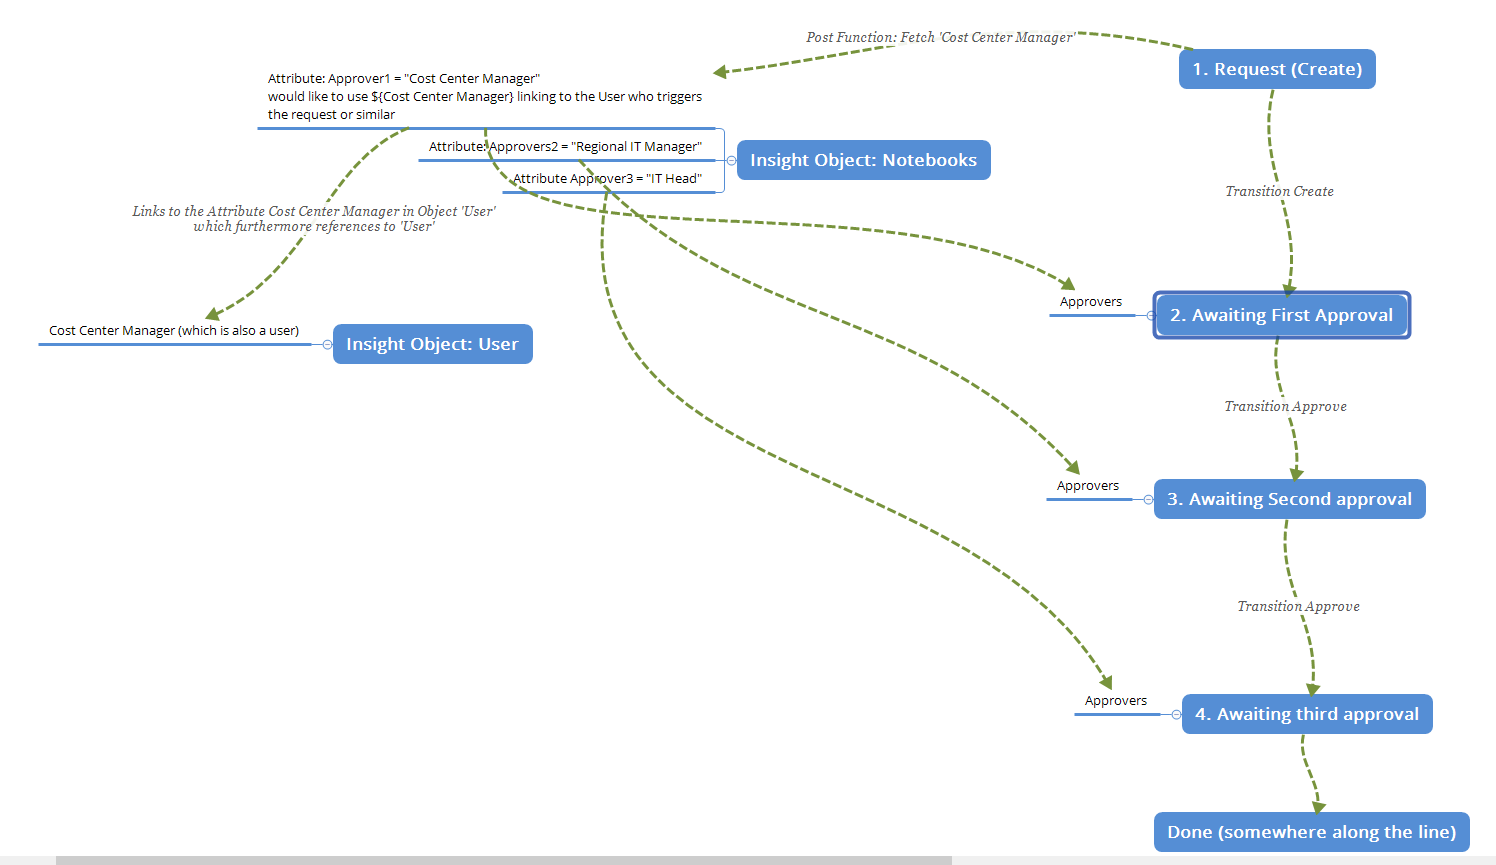
Task: Collapse the Insight Object: Notebooks branch circle
Action: click(731, 160)
